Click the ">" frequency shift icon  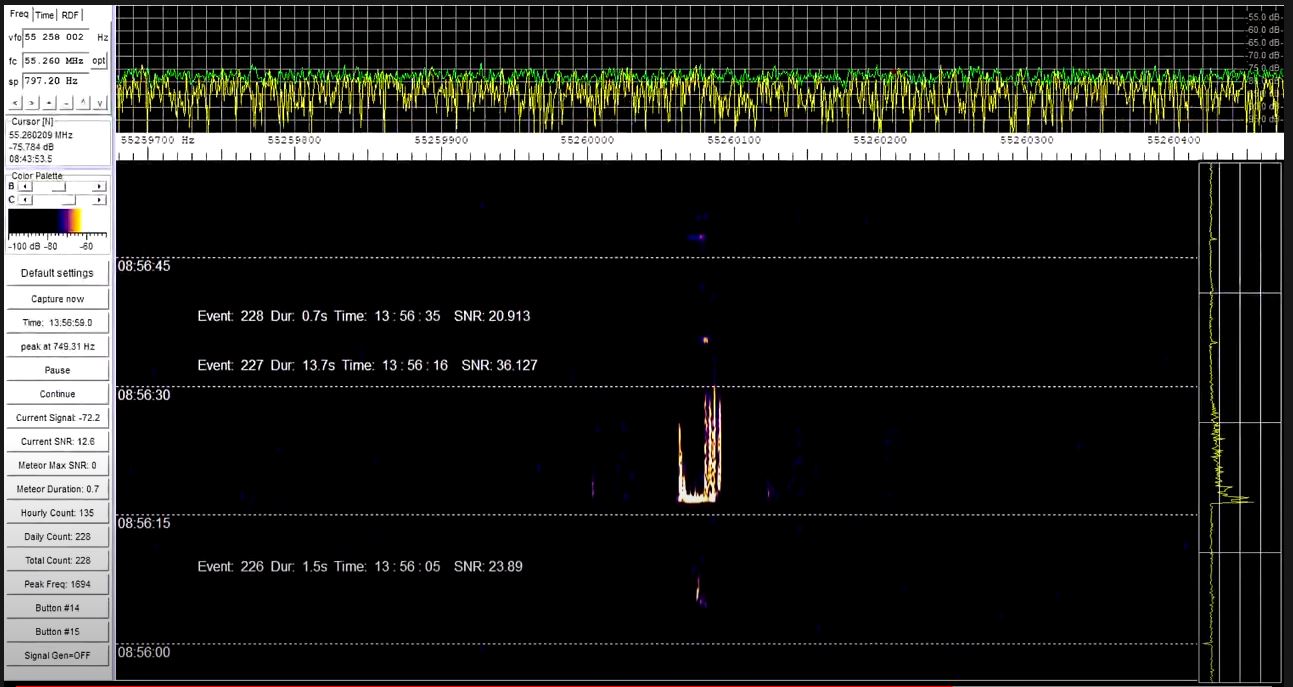click(x=31, y=104)
